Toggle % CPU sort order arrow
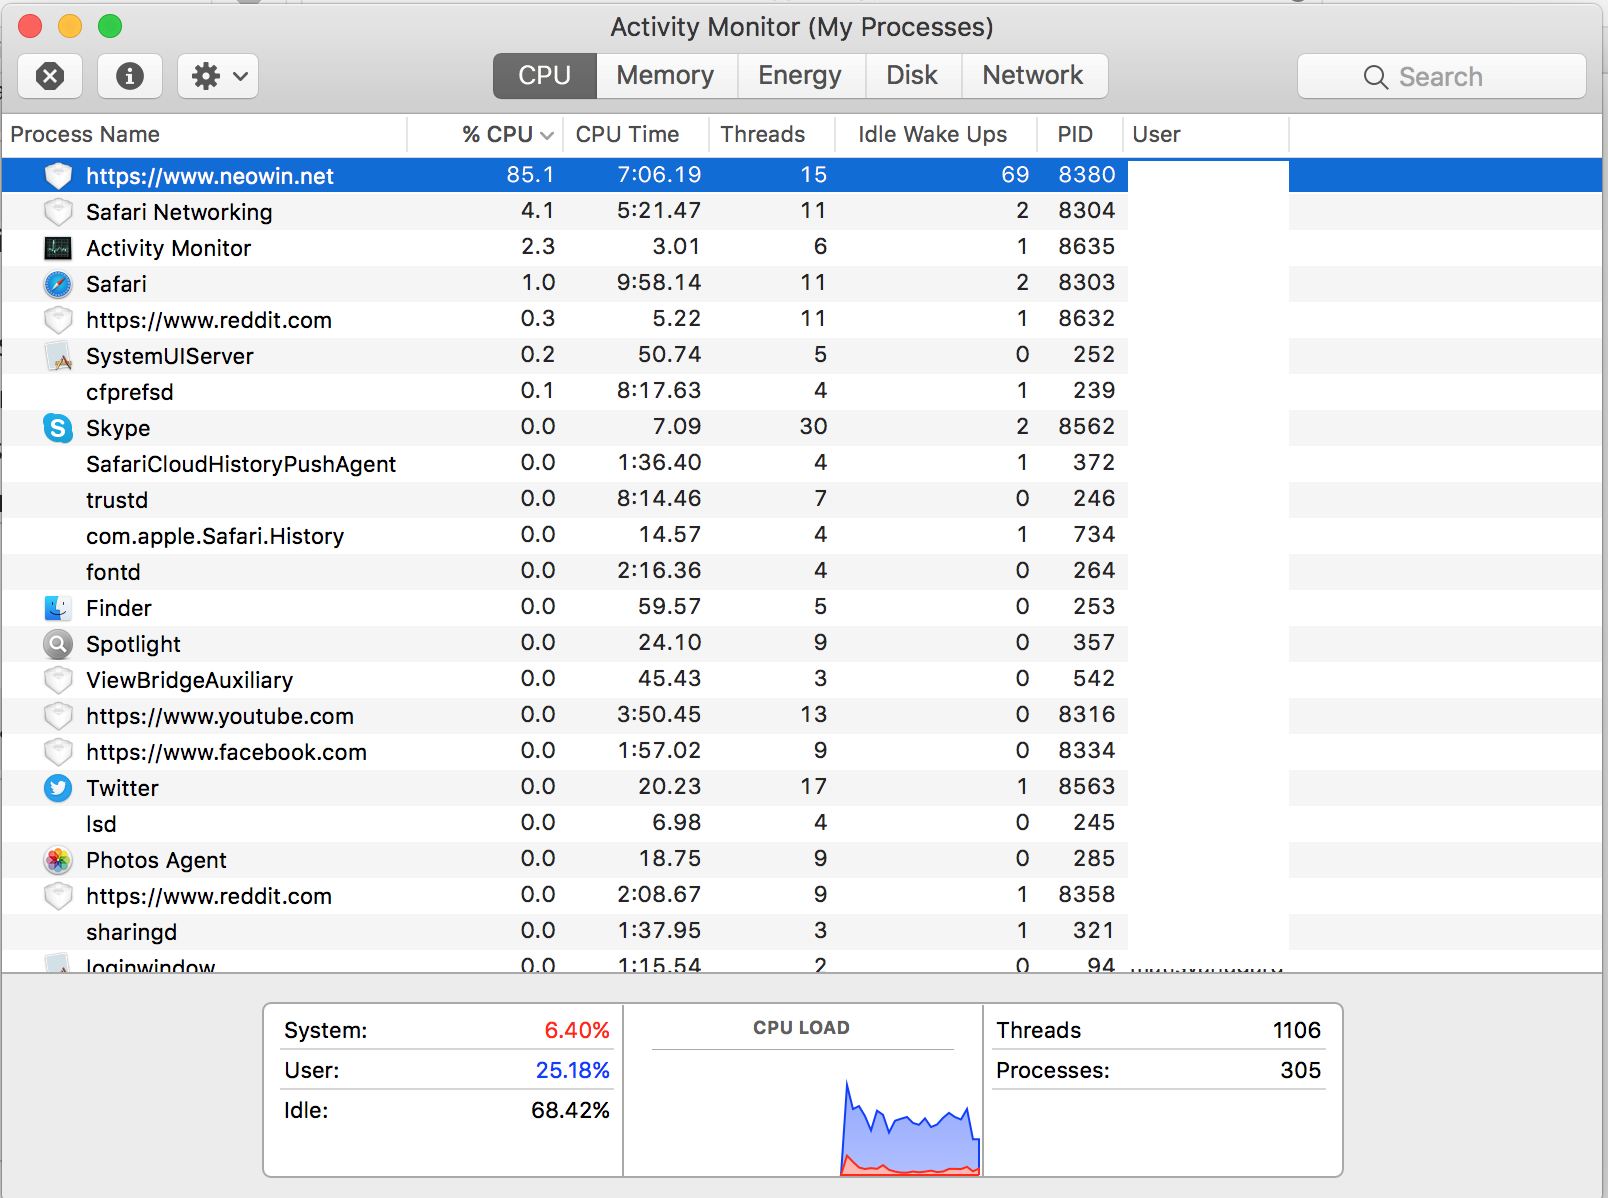The image size is (1608, 1198). click(546, 135)
